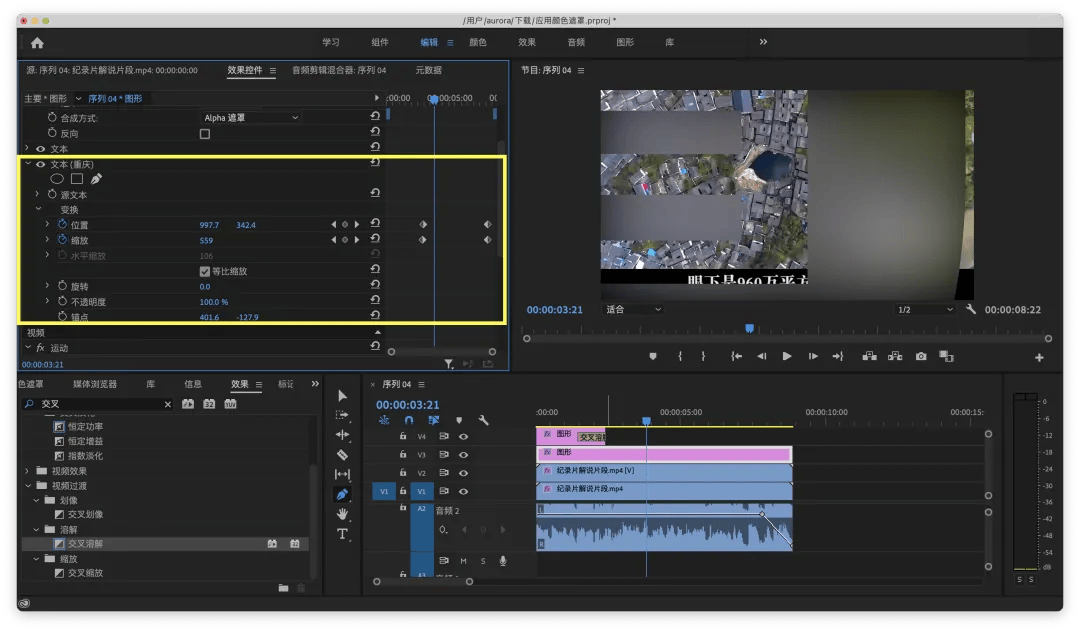This screenshot has height=631, width=1080.
Task: Reset the 位置 parameter
Action: (375, 224)
